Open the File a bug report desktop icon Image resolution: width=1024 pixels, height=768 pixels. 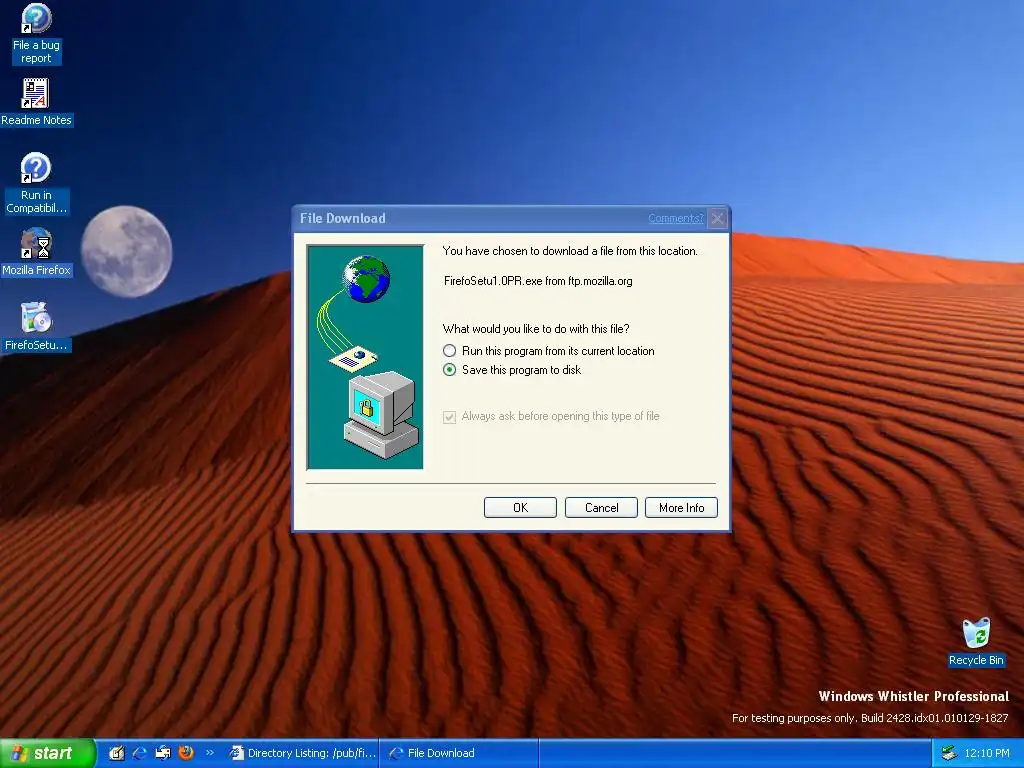click(x=36, y=34)
